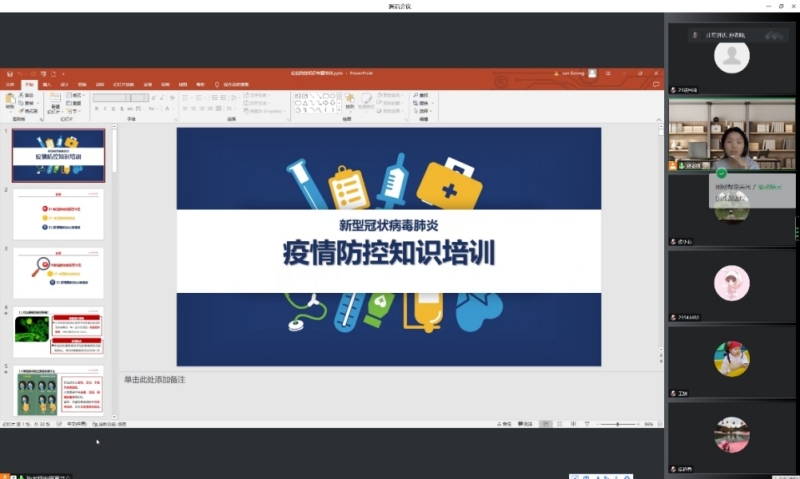Adjust the zoom slider in status bar
This screenshot has height=479, width=800.
tap(617, 424)
